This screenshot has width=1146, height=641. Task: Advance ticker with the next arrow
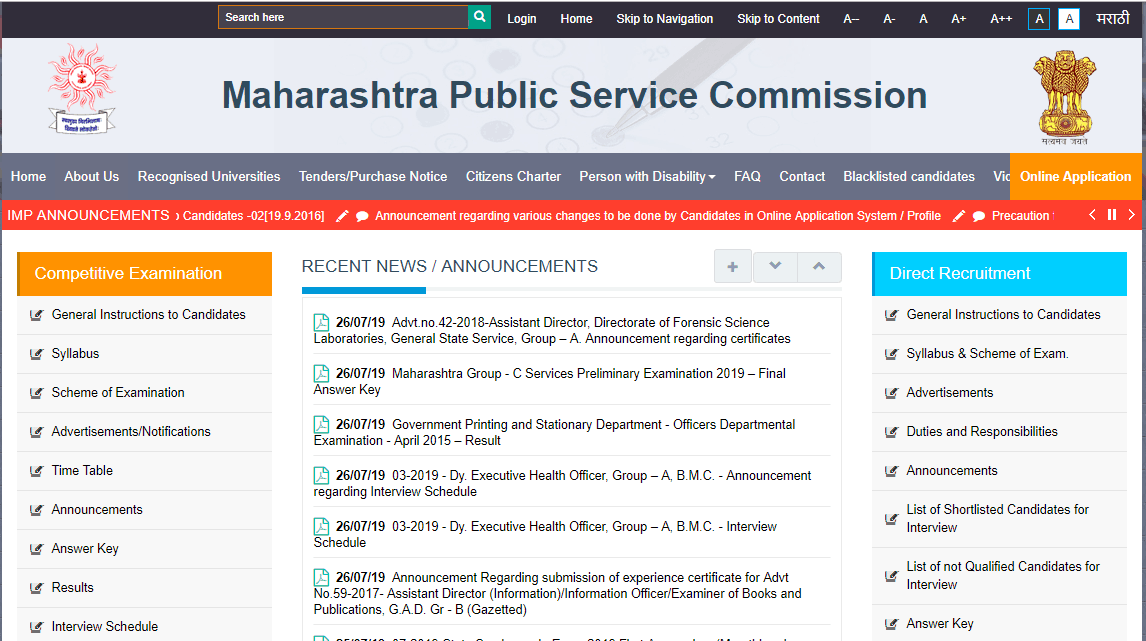pyautogui.click(x=1132, y=215)
